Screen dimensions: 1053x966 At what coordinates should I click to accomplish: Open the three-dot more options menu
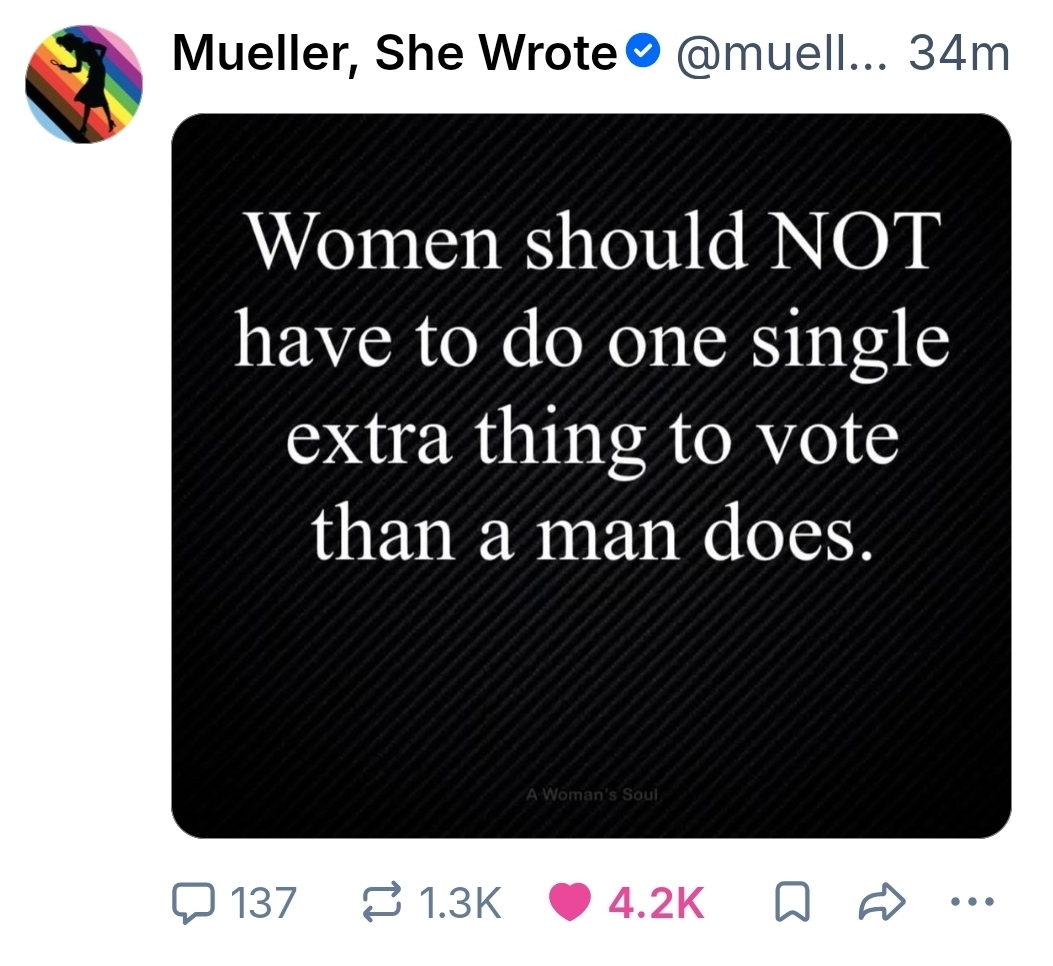tap(968, 902)
